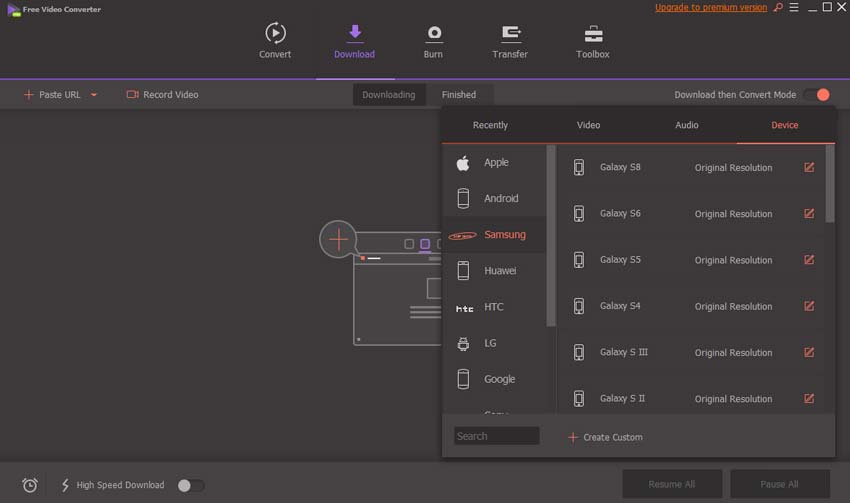The height and width of the screenshot is (503, 850).
Task: Choose the Galaxy S III model name
Action: [623, 352]
